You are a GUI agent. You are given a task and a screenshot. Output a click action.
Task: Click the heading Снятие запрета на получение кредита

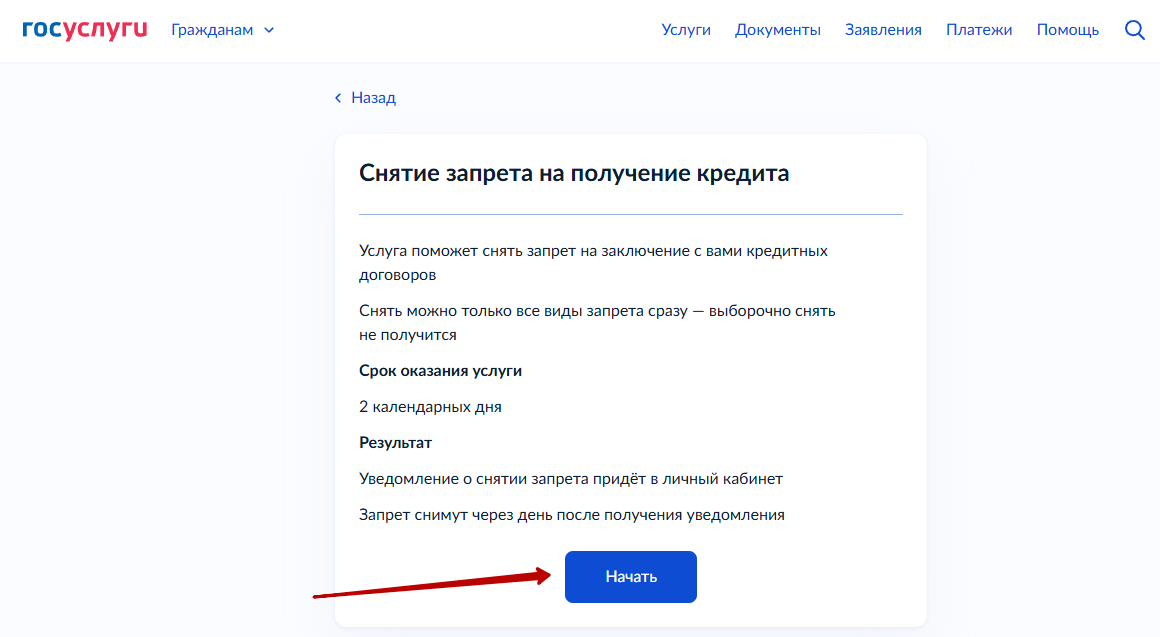pyautogui.click(x=574, y=173)
